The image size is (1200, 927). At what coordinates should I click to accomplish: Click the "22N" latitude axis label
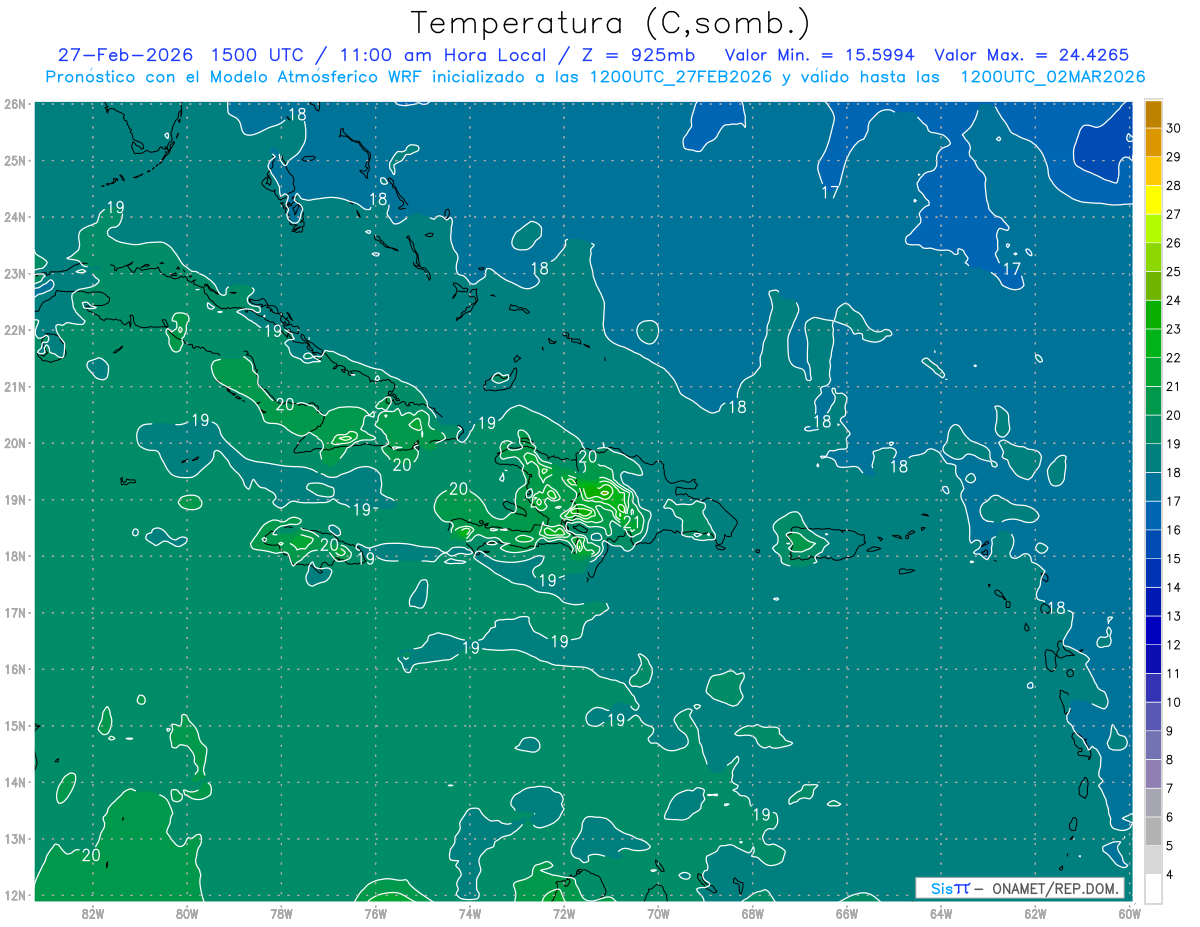point(15,330)
